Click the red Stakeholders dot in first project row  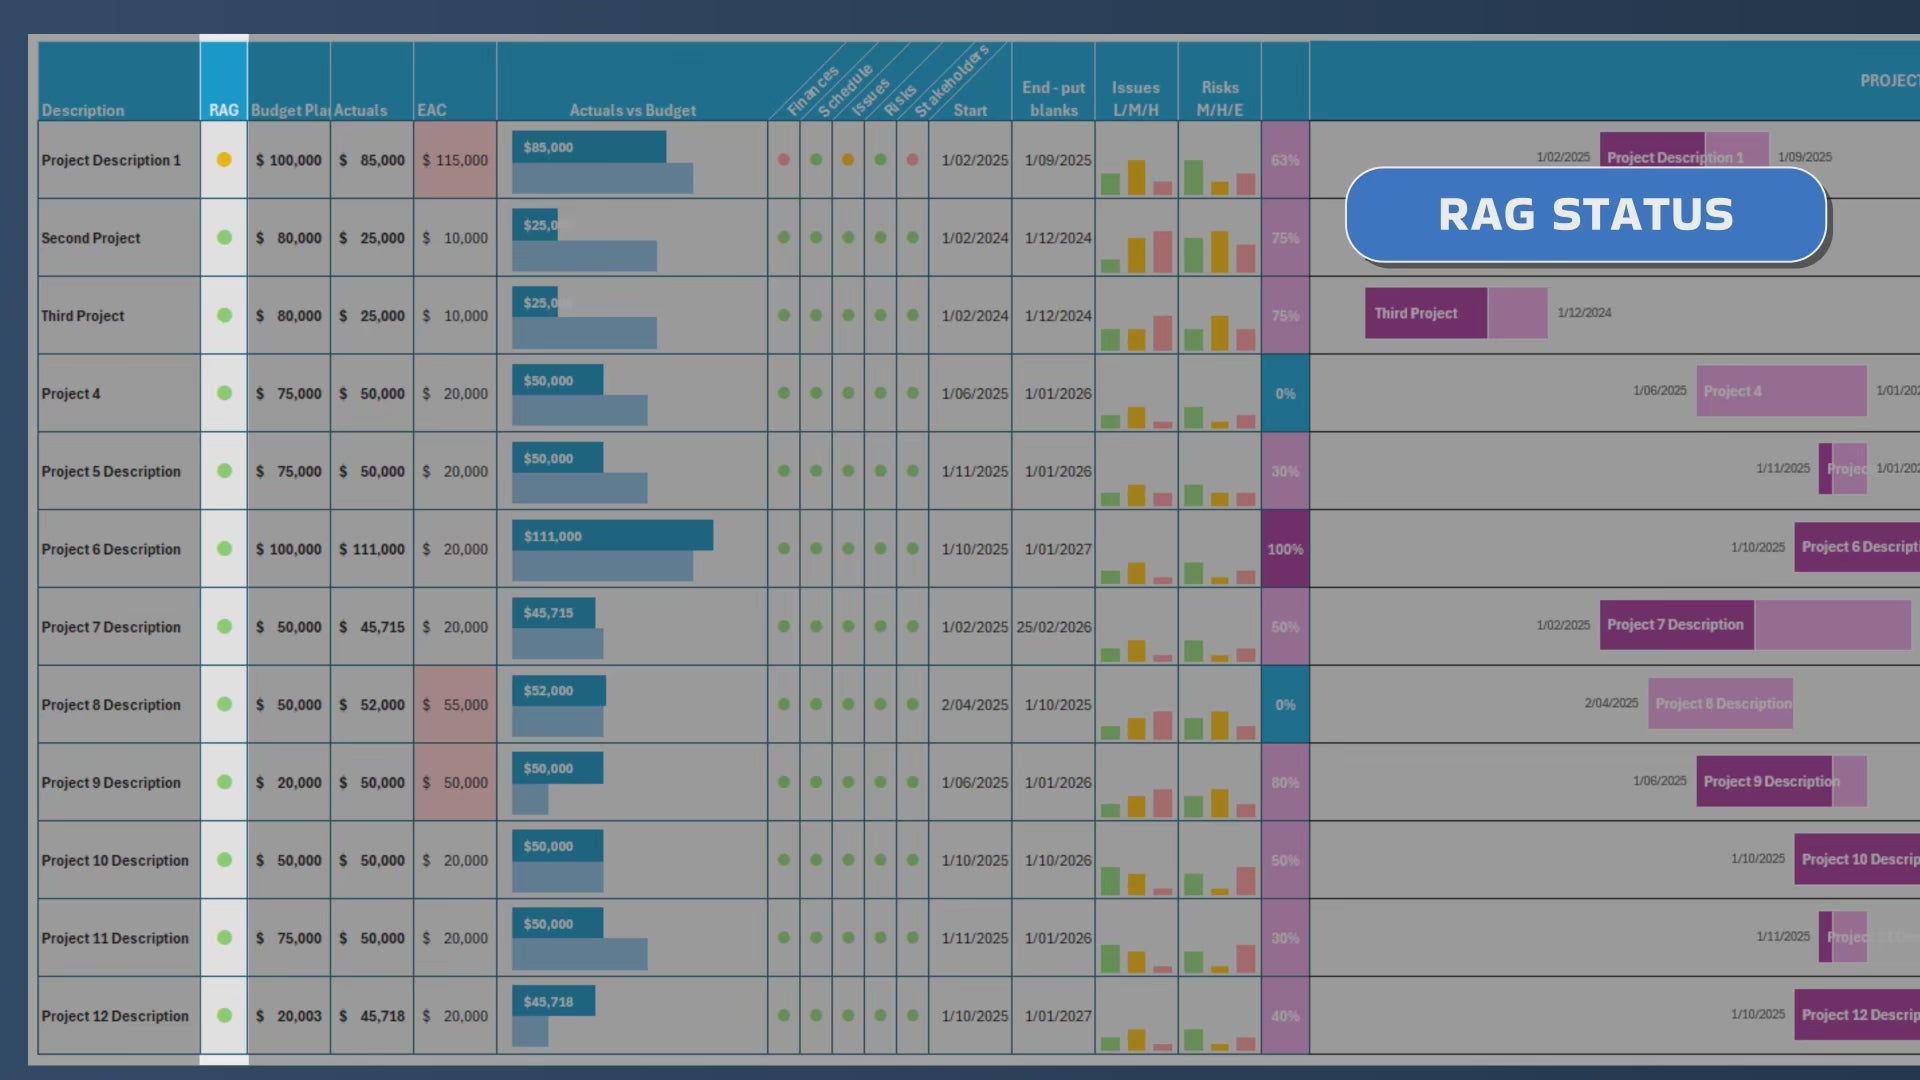click(912, 160)
